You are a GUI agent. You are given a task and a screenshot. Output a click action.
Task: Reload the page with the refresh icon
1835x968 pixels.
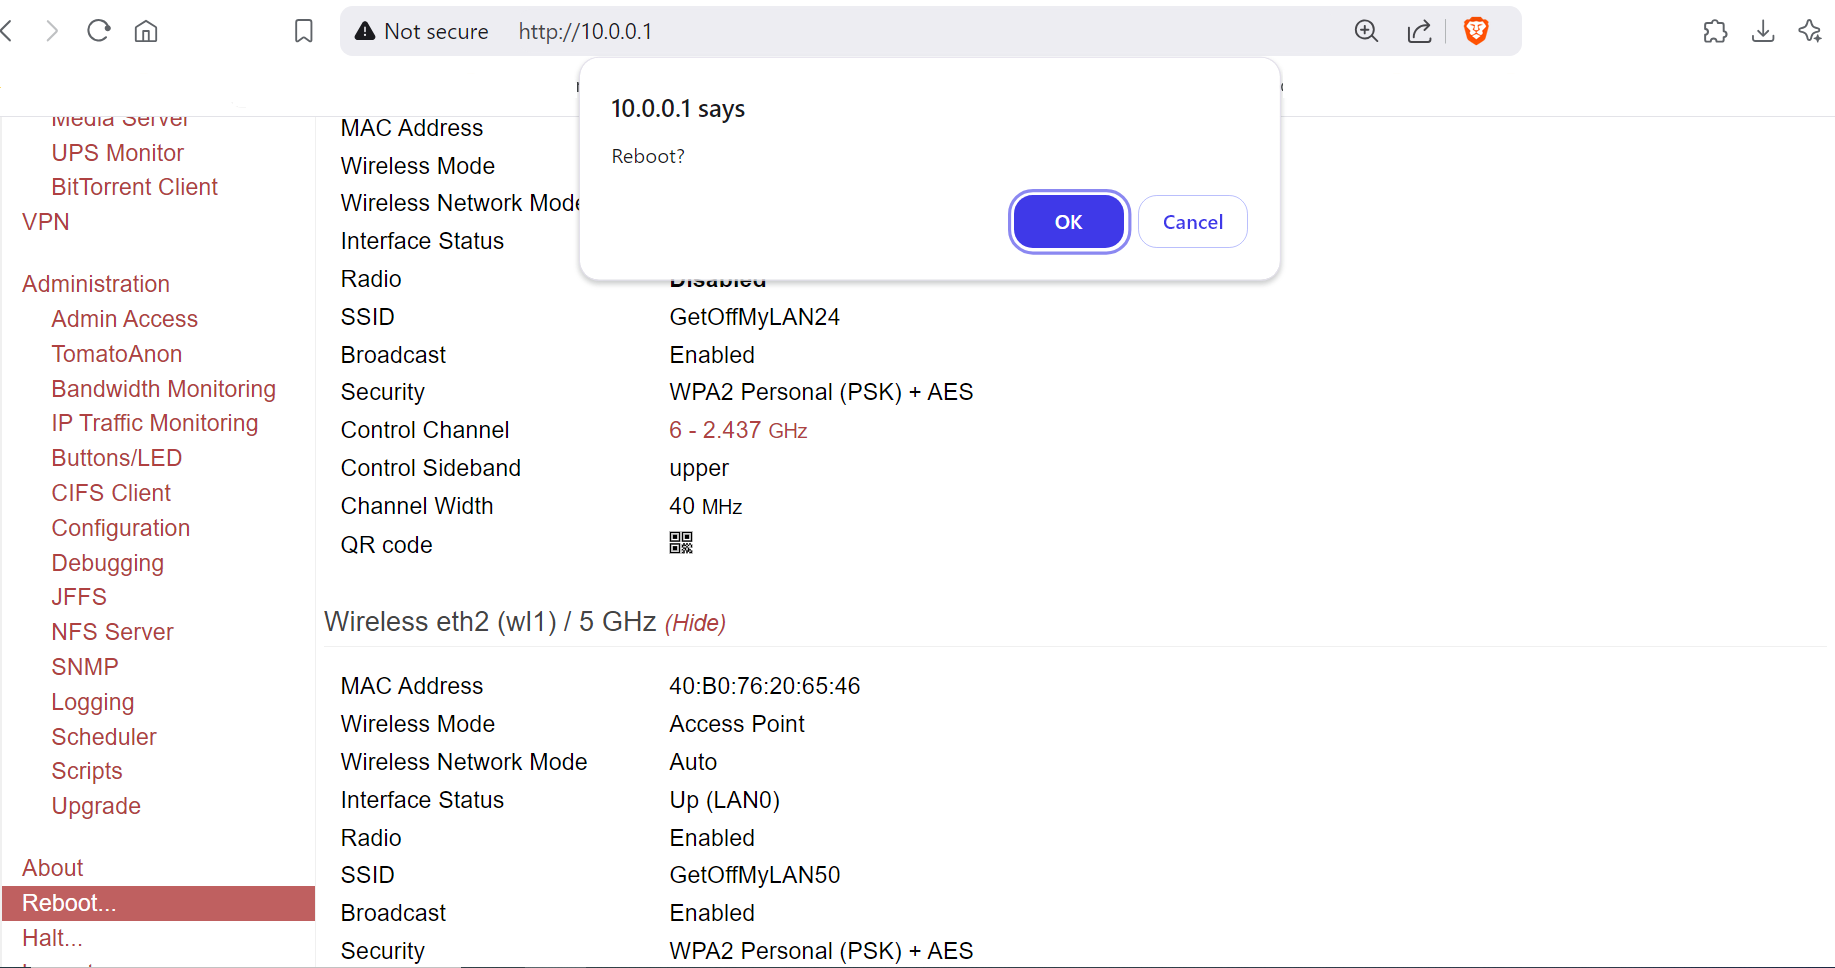(x=98, y=31)
